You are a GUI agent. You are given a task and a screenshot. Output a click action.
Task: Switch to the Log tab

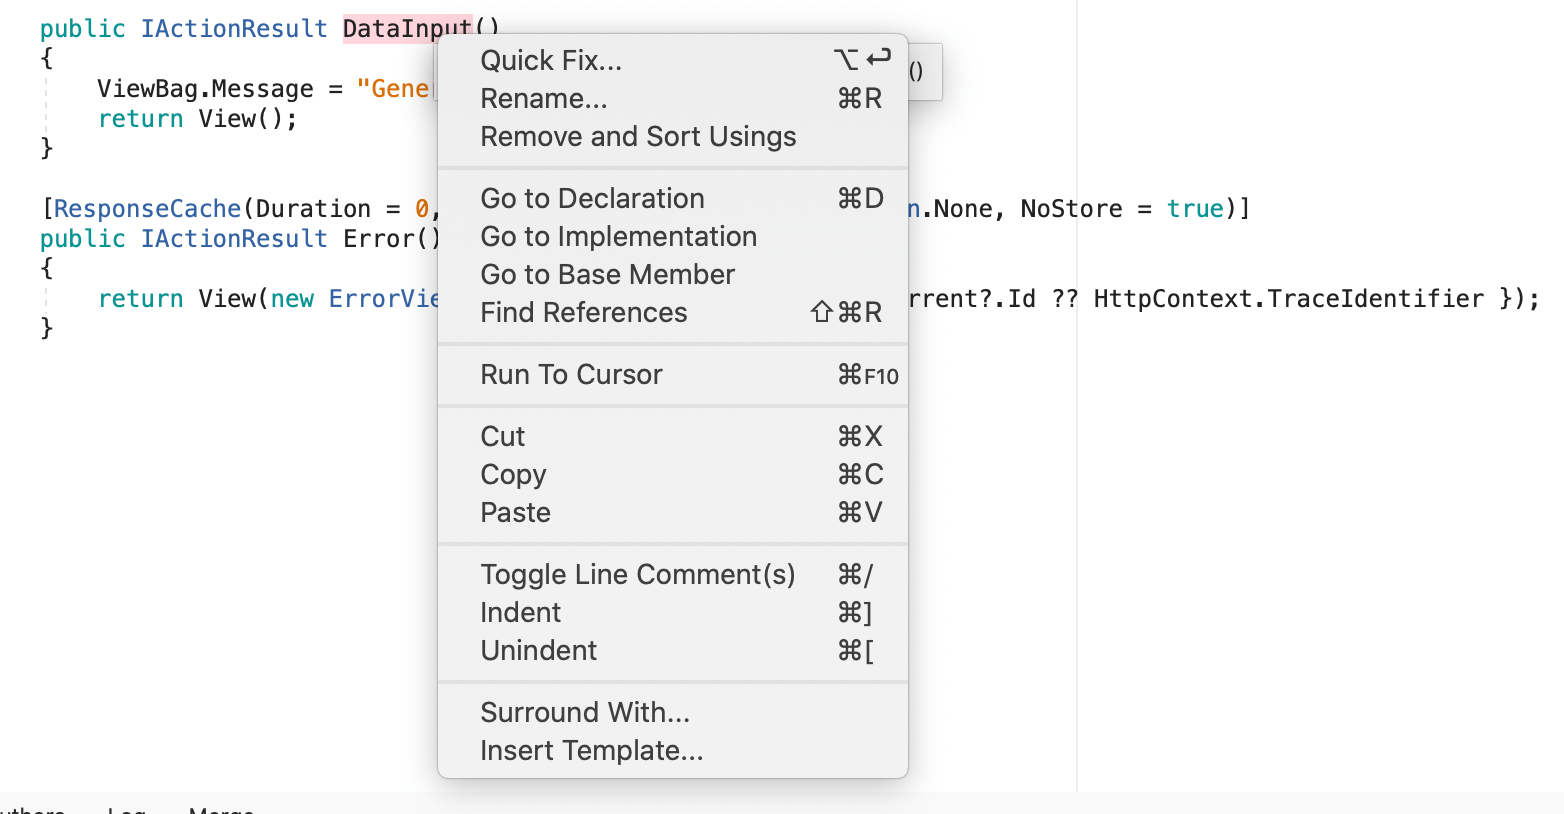pyautogui.click(x=127, y=810)
